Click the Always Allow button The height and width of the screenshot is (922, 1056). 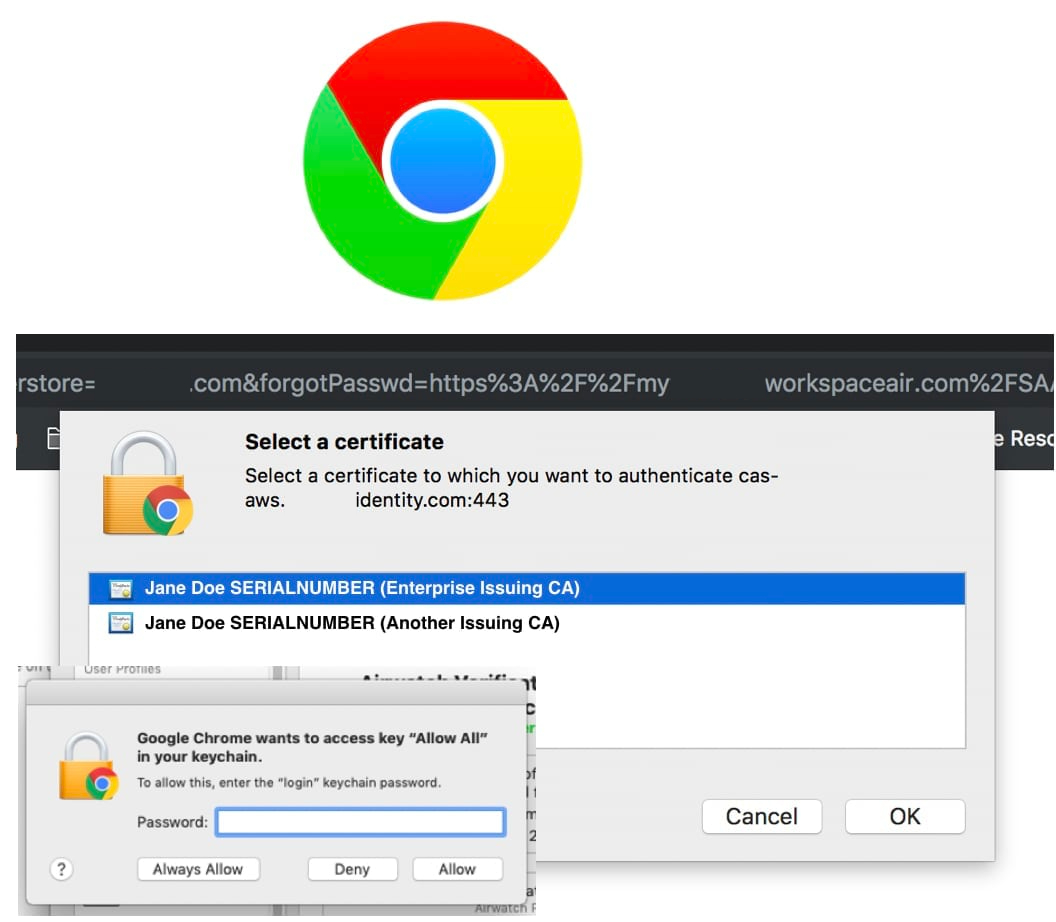(198, 869)
